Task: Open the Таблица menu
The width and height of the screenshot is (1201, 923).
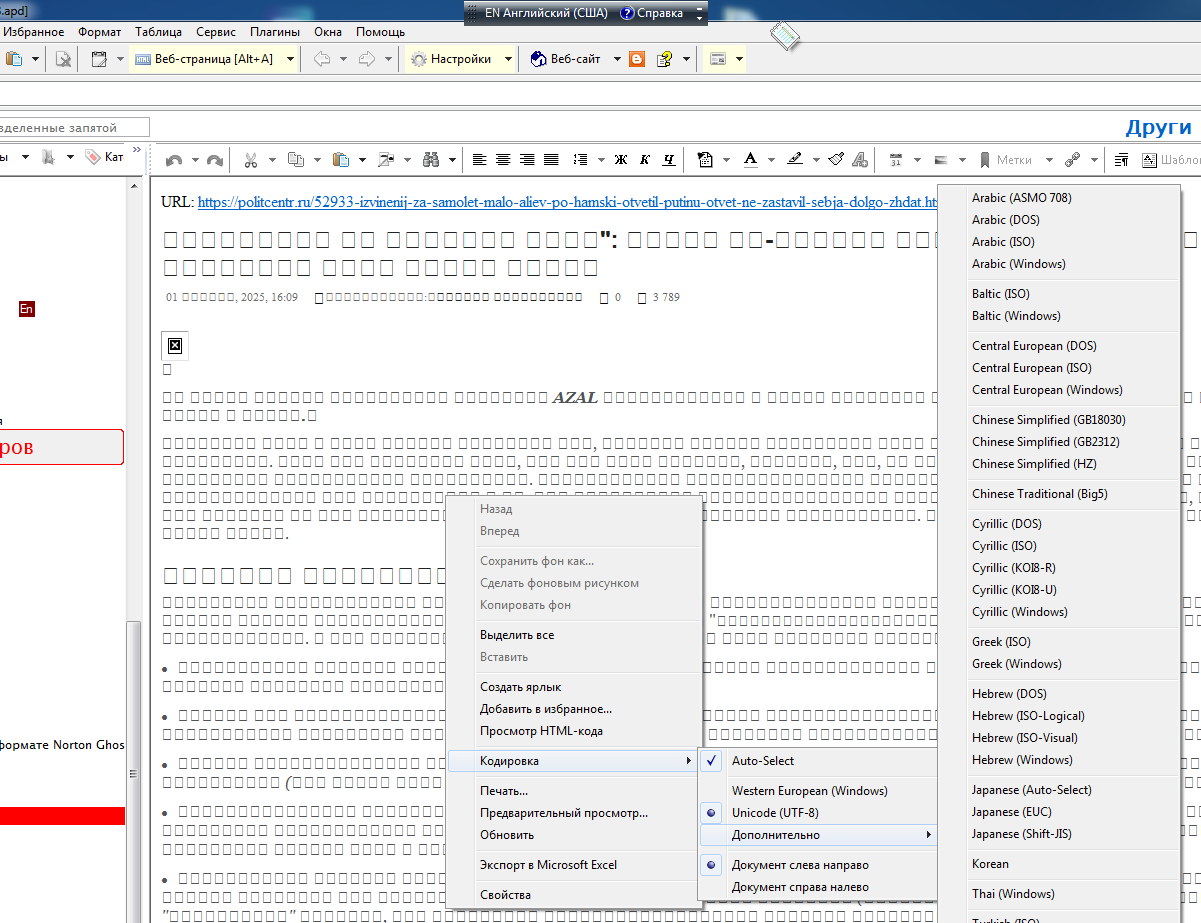Action: pos(159,32)
